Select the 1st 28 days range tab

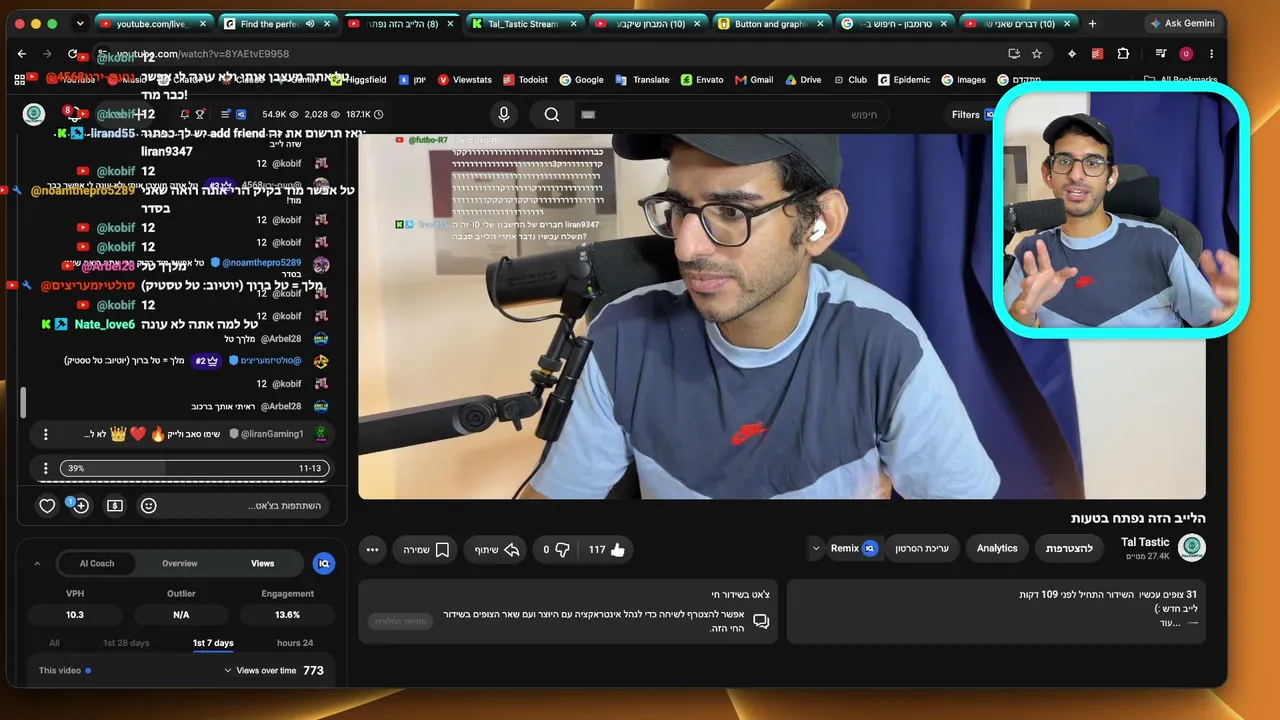pyautogui.click(x=126, y=643)
